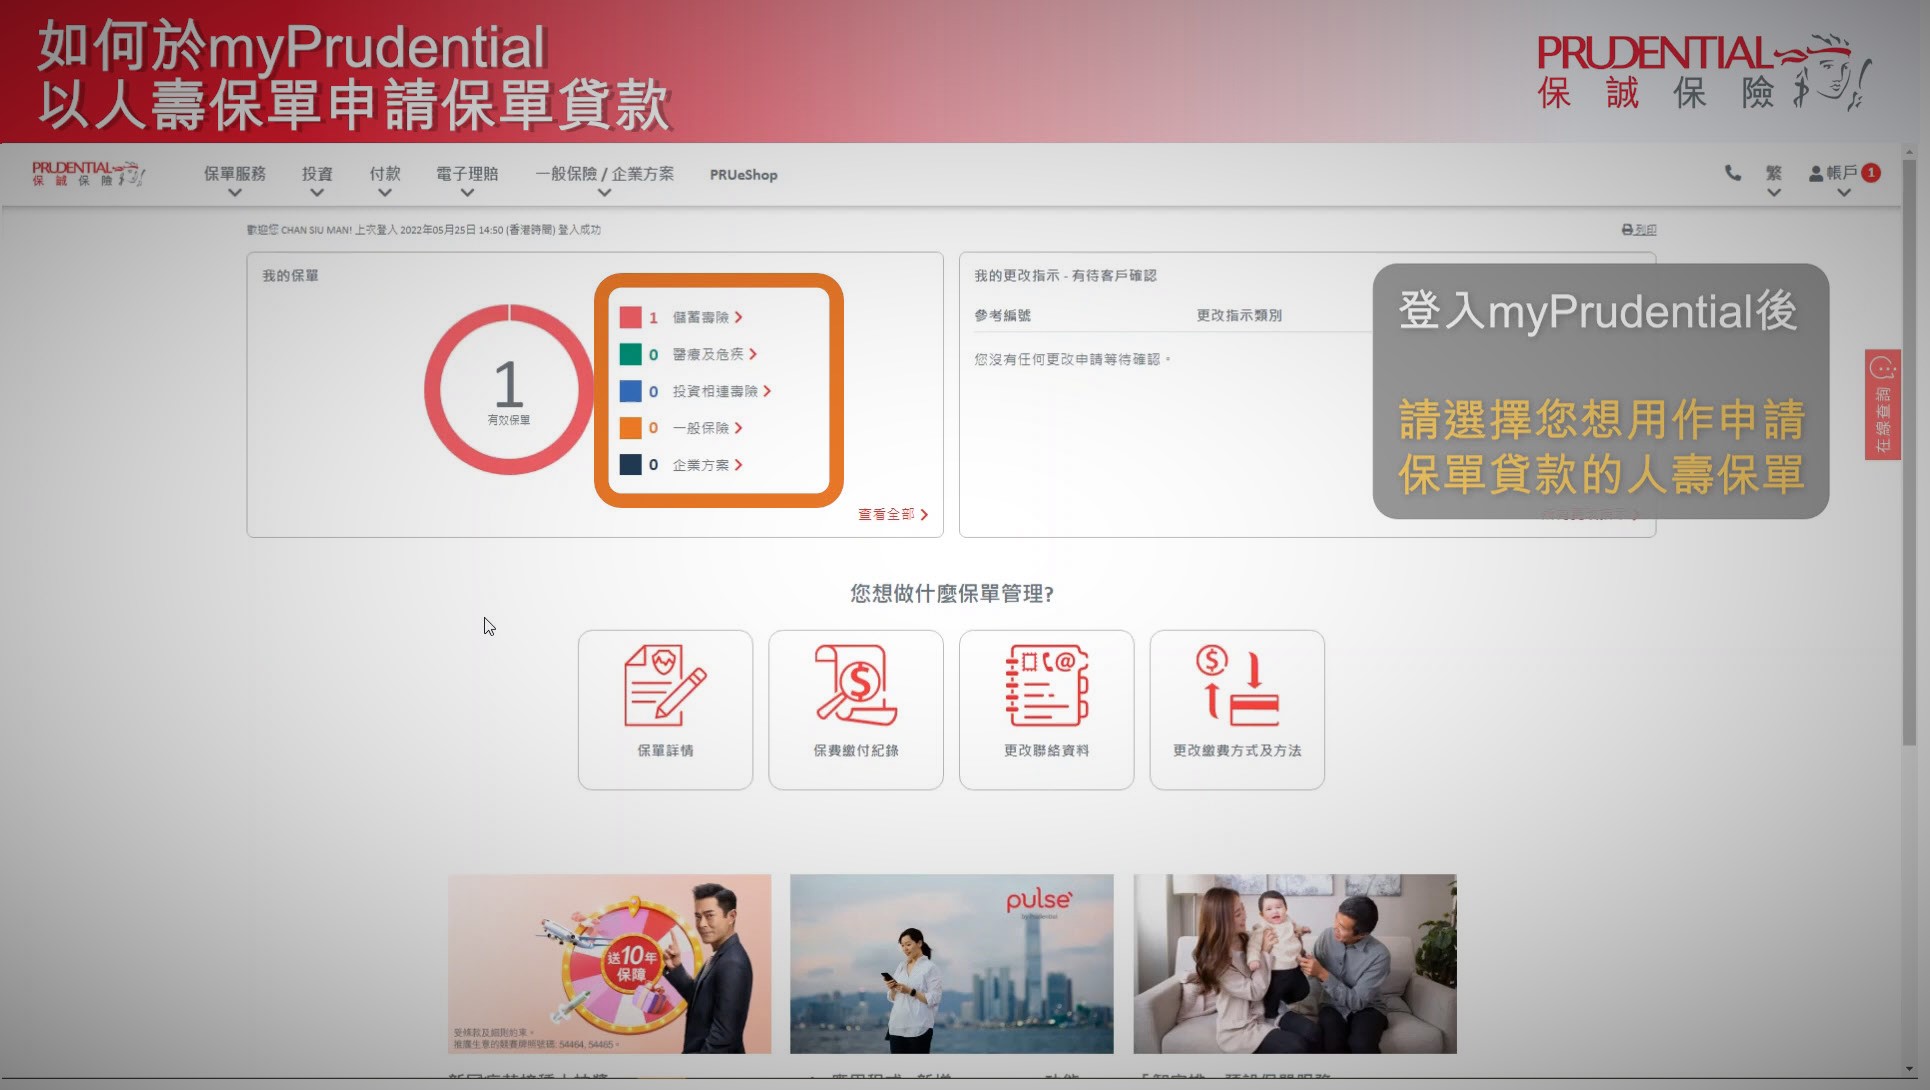Click the navy 企業方案 color square
1930x1090 pixels.
[630, 465]
